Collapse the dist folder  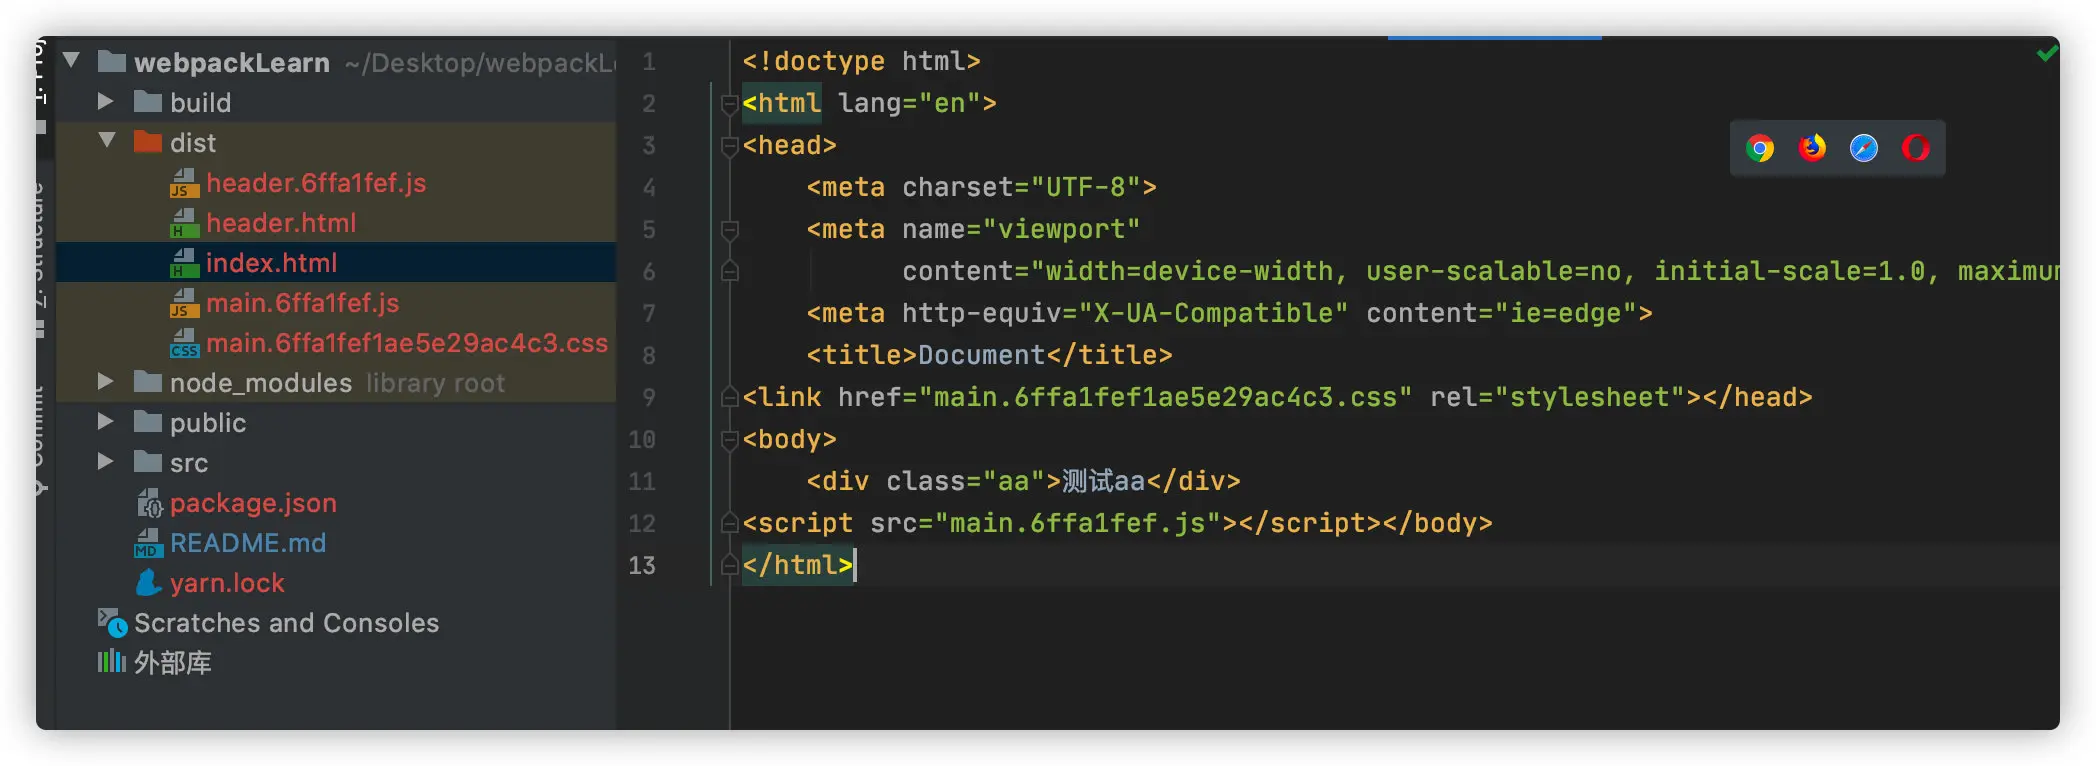[107, 140]
